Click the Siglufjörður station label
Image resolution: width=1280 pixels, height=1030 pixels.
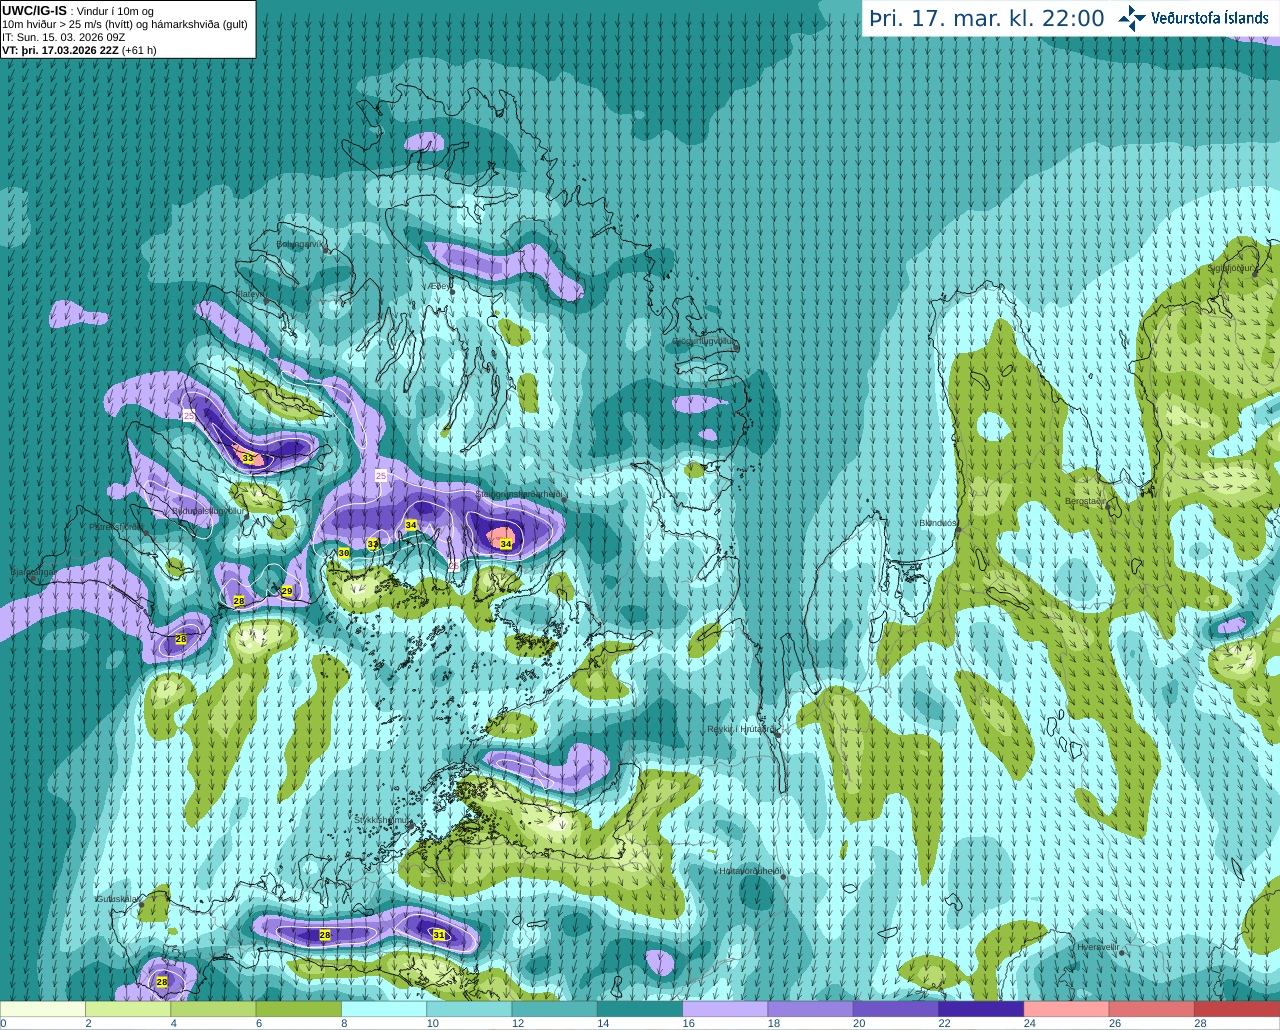point(1231,268)
